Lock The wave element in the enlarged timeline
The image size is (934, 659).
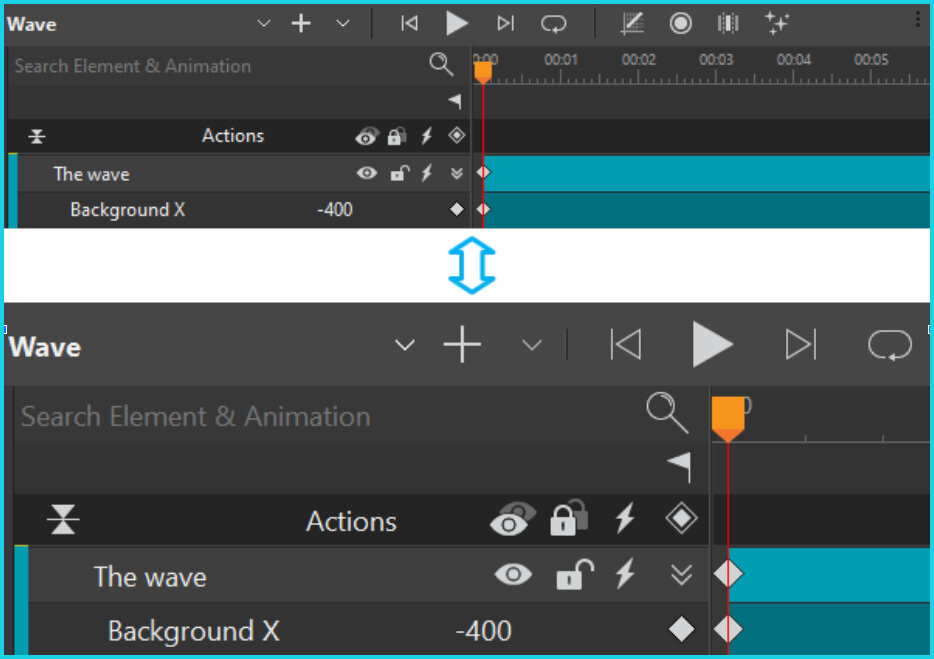[574, 574]
